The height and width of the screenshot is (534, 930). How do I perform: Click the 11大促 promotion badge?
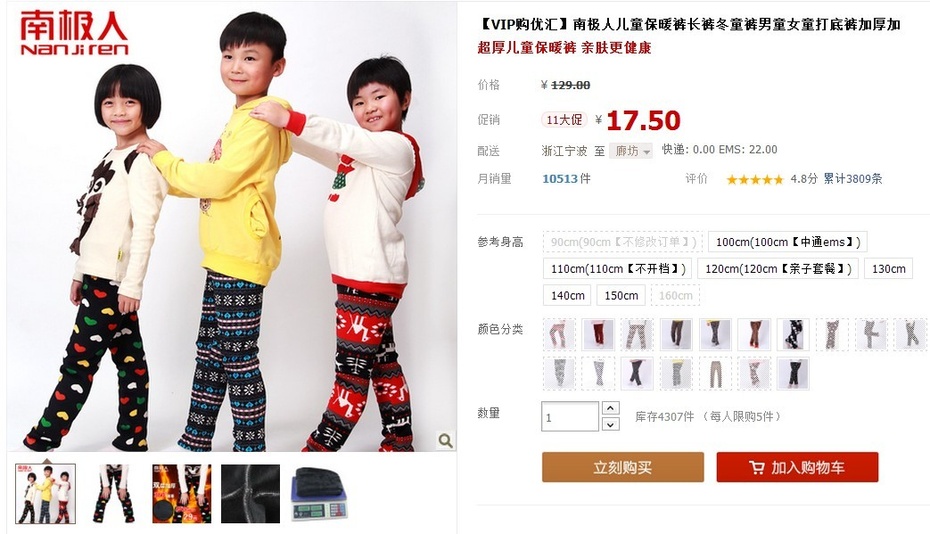point(563,120)
